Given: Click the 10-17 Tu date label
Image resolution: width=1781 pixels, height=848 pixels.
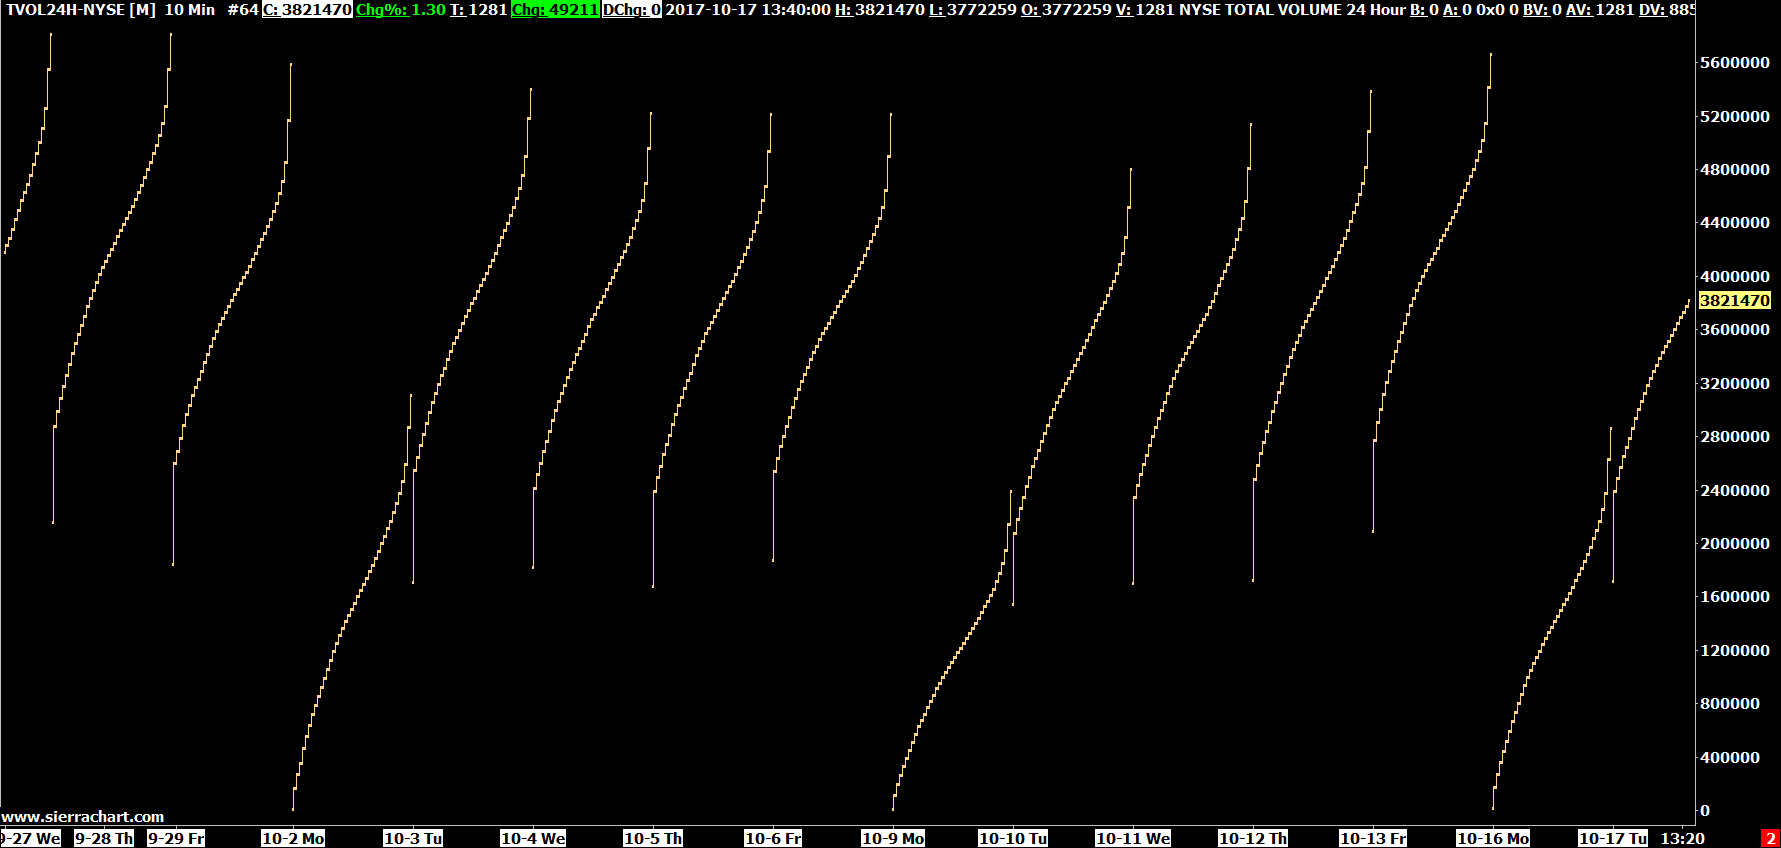Looking at the screenshot, I should tap(1613, 838).
